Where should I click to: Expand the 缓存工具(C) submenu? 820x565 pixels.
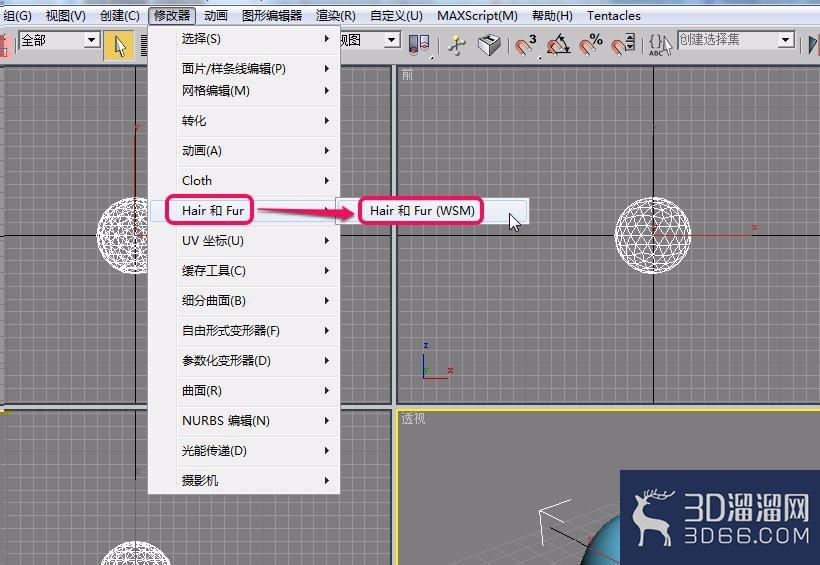coord(244,270)
